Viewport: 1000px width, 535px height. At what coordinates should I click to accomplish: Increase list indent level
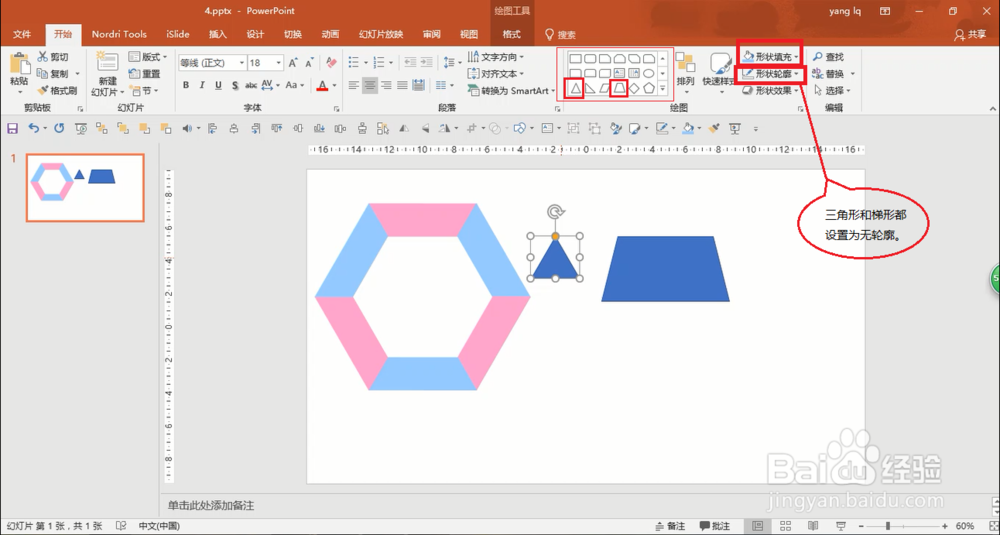[x=427, y=62]
